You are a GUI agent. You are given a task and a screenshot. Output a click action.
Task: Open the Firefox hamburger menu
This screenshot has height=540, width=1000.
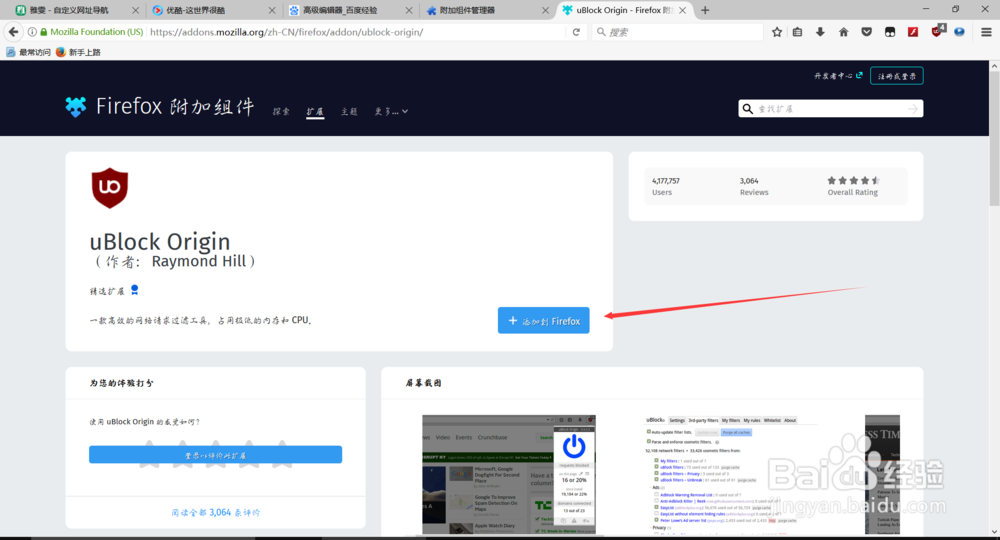coord(986,32)
